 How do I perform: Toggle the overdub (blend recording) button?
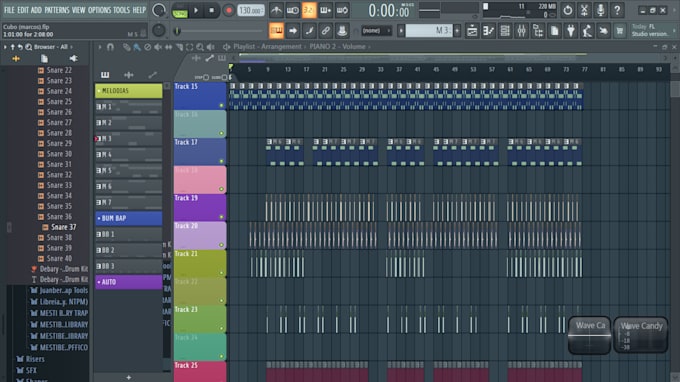(x=325, y=10)
